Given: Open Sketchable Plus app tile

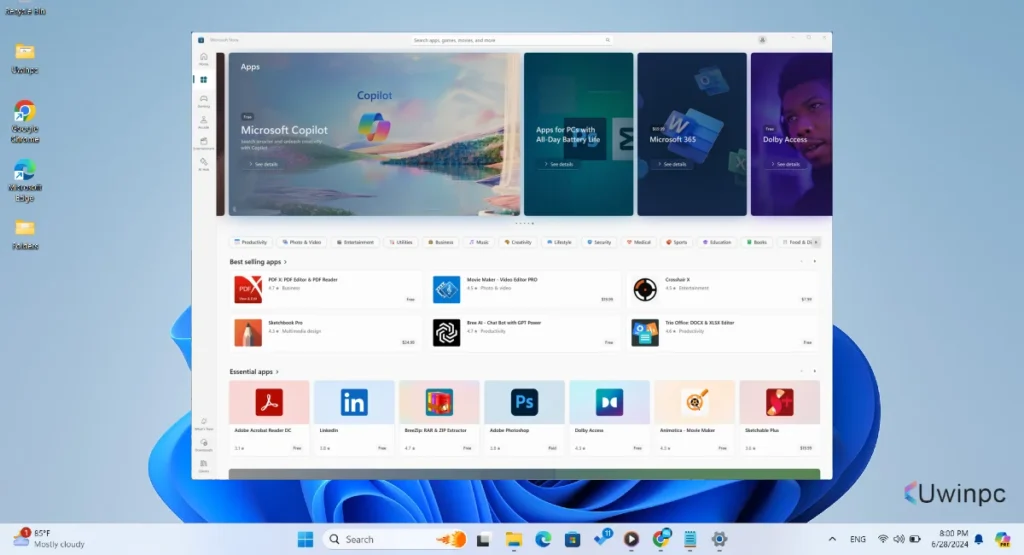Looking at the screenshot, I should pos(780,417).
